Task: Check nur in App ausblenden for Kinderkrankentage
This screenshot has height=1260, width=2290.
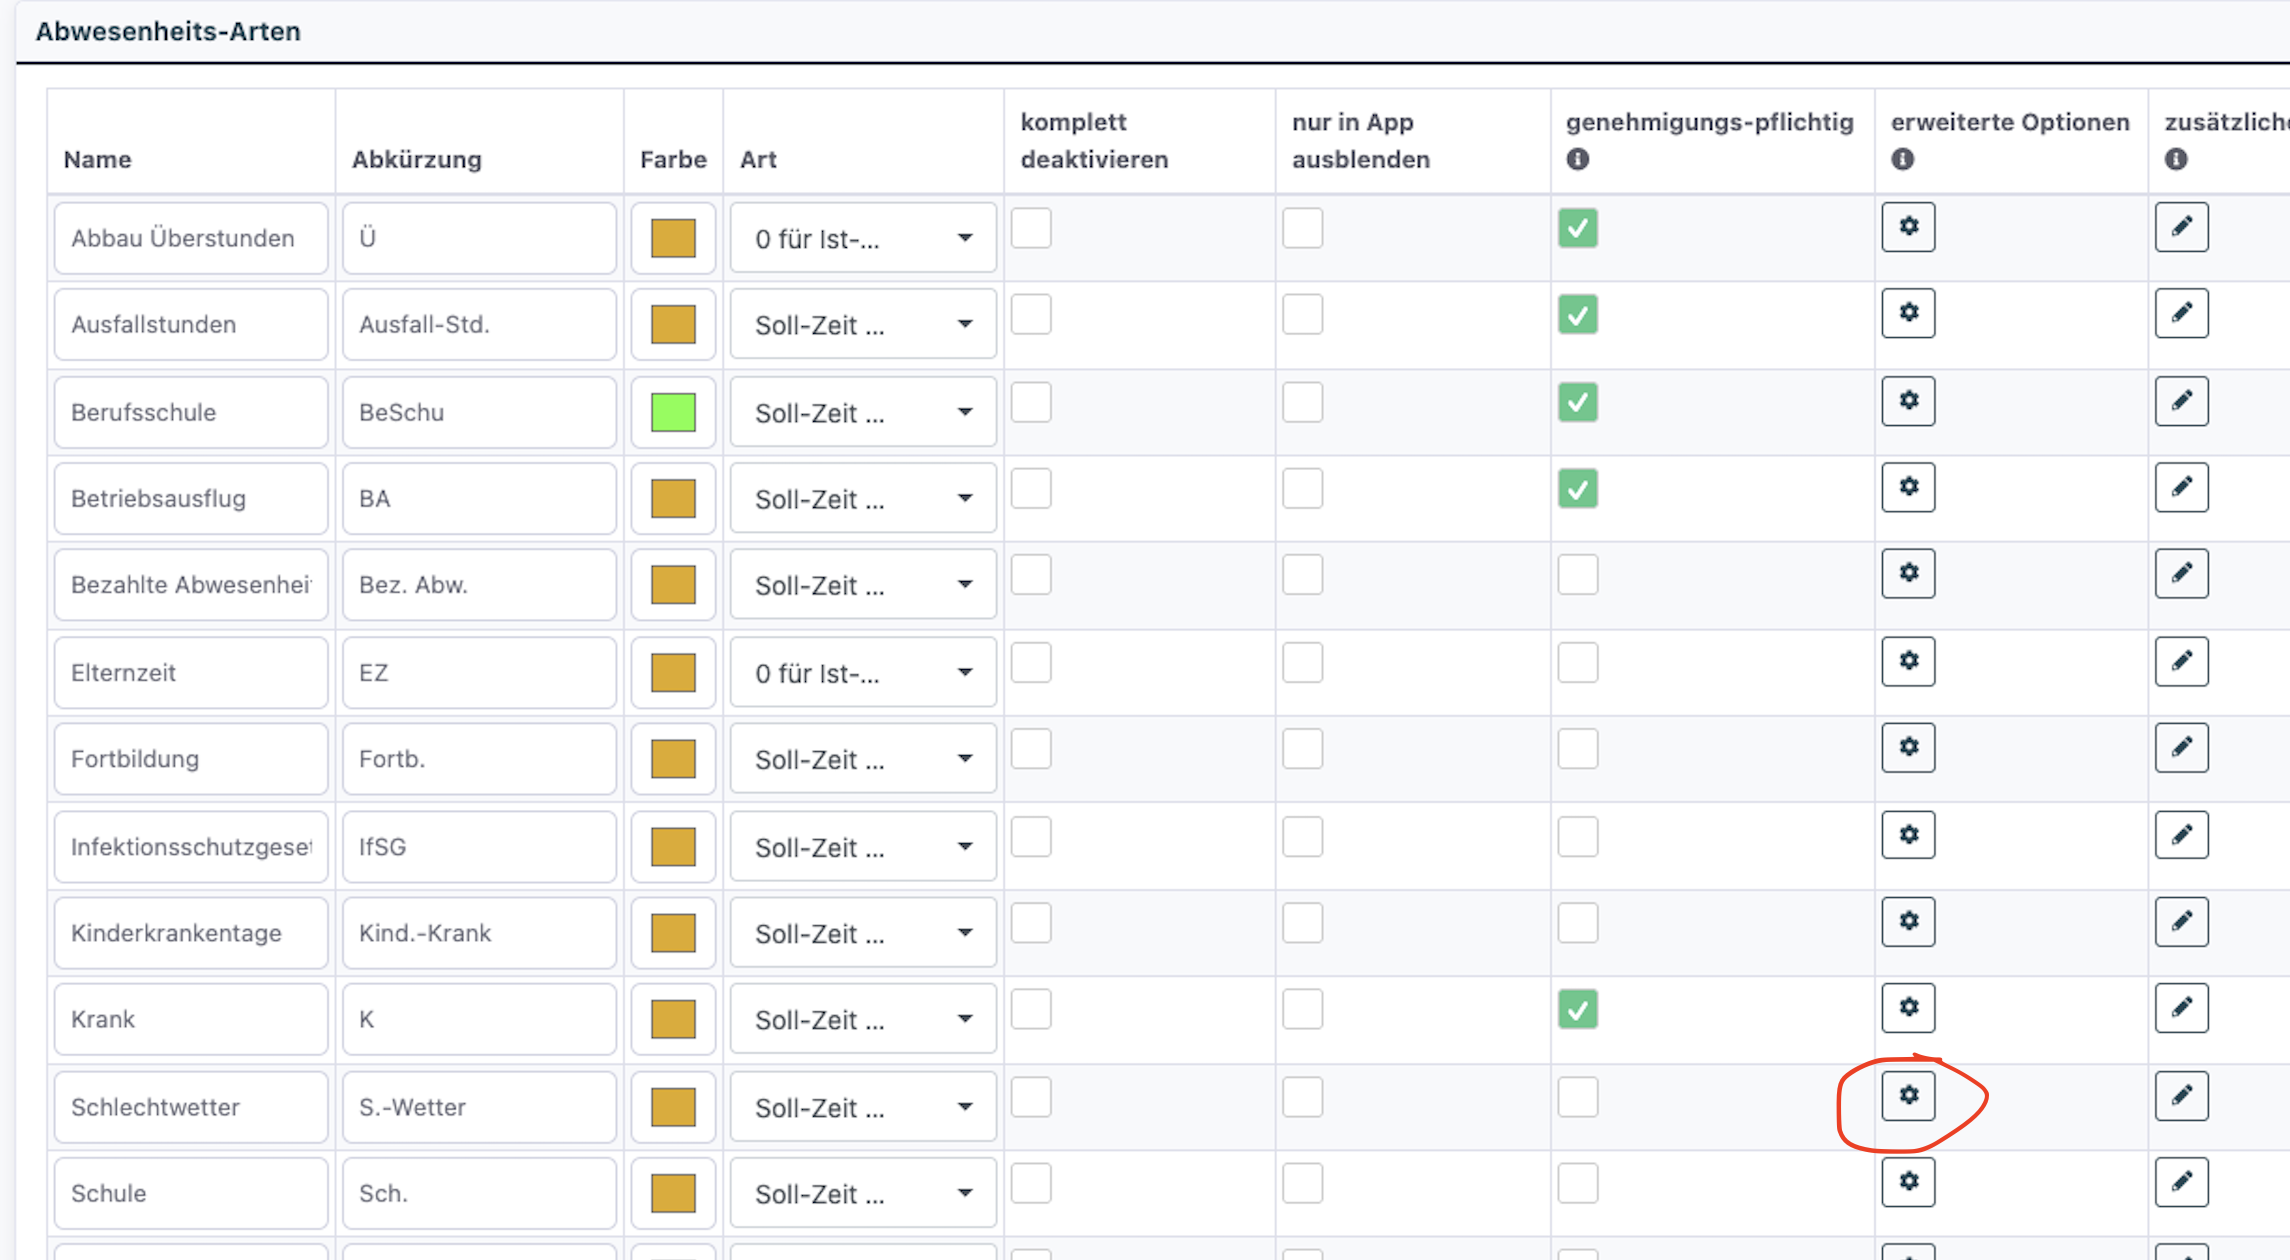Action: [1303, 923]
